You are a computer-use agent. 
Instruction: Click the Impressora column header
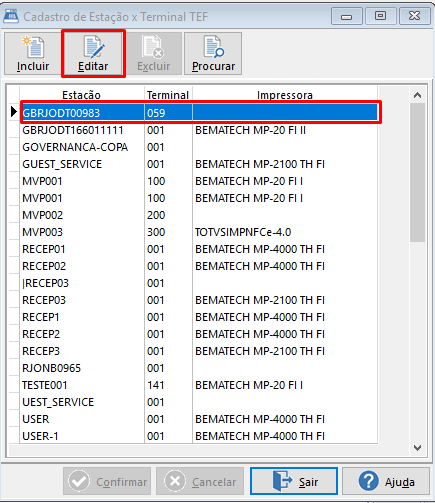pos(285,95)
